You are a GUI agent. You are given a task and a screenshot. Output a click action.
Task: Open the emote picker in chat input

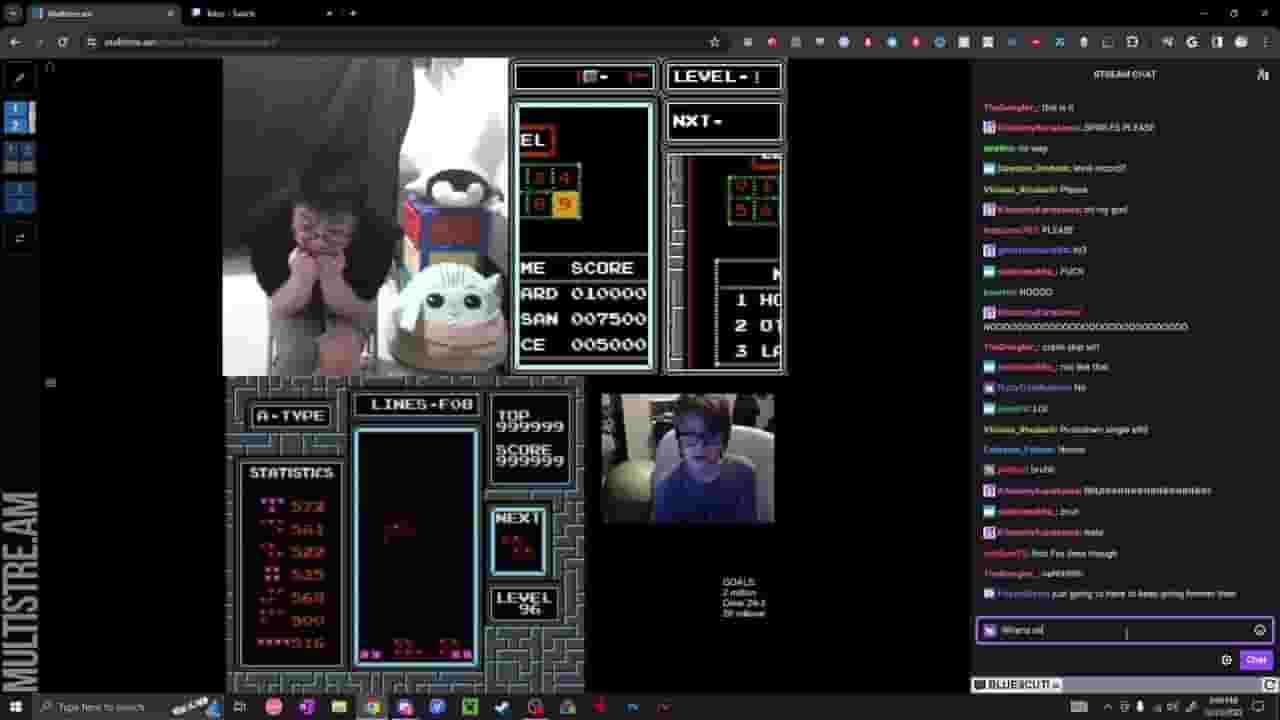click(1259, 630)
